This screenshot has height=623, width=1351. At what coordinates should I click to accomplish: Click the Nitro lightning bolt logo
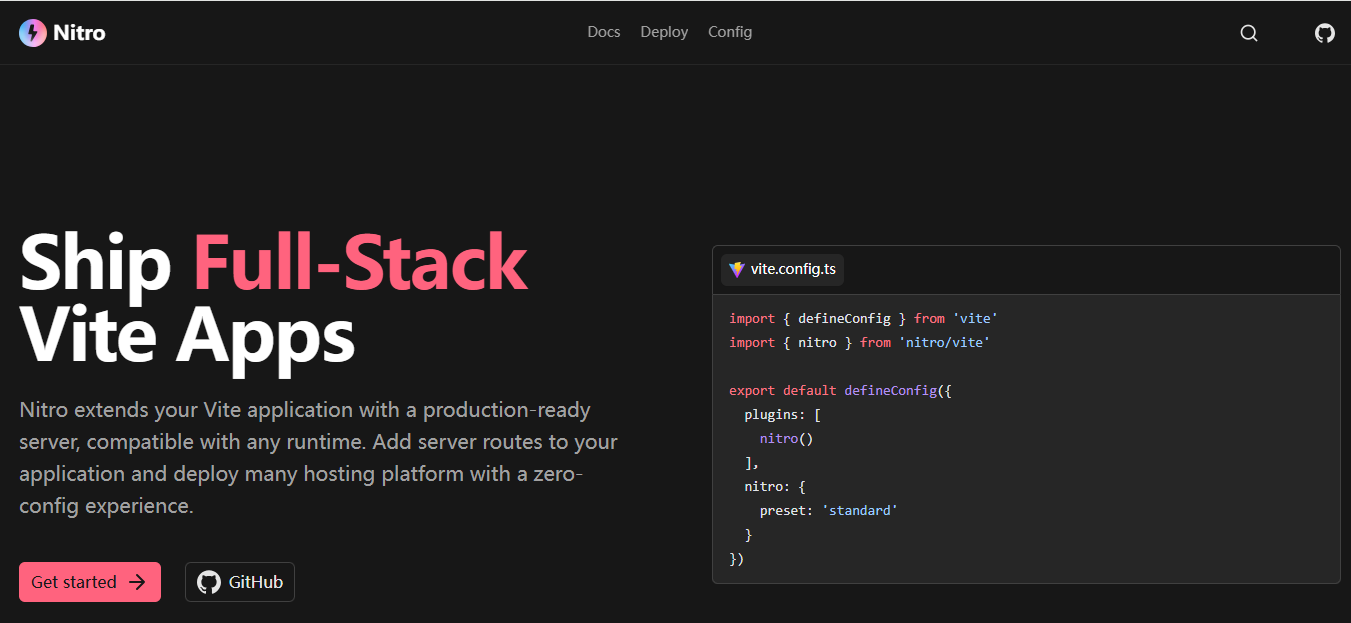(33, 33)
